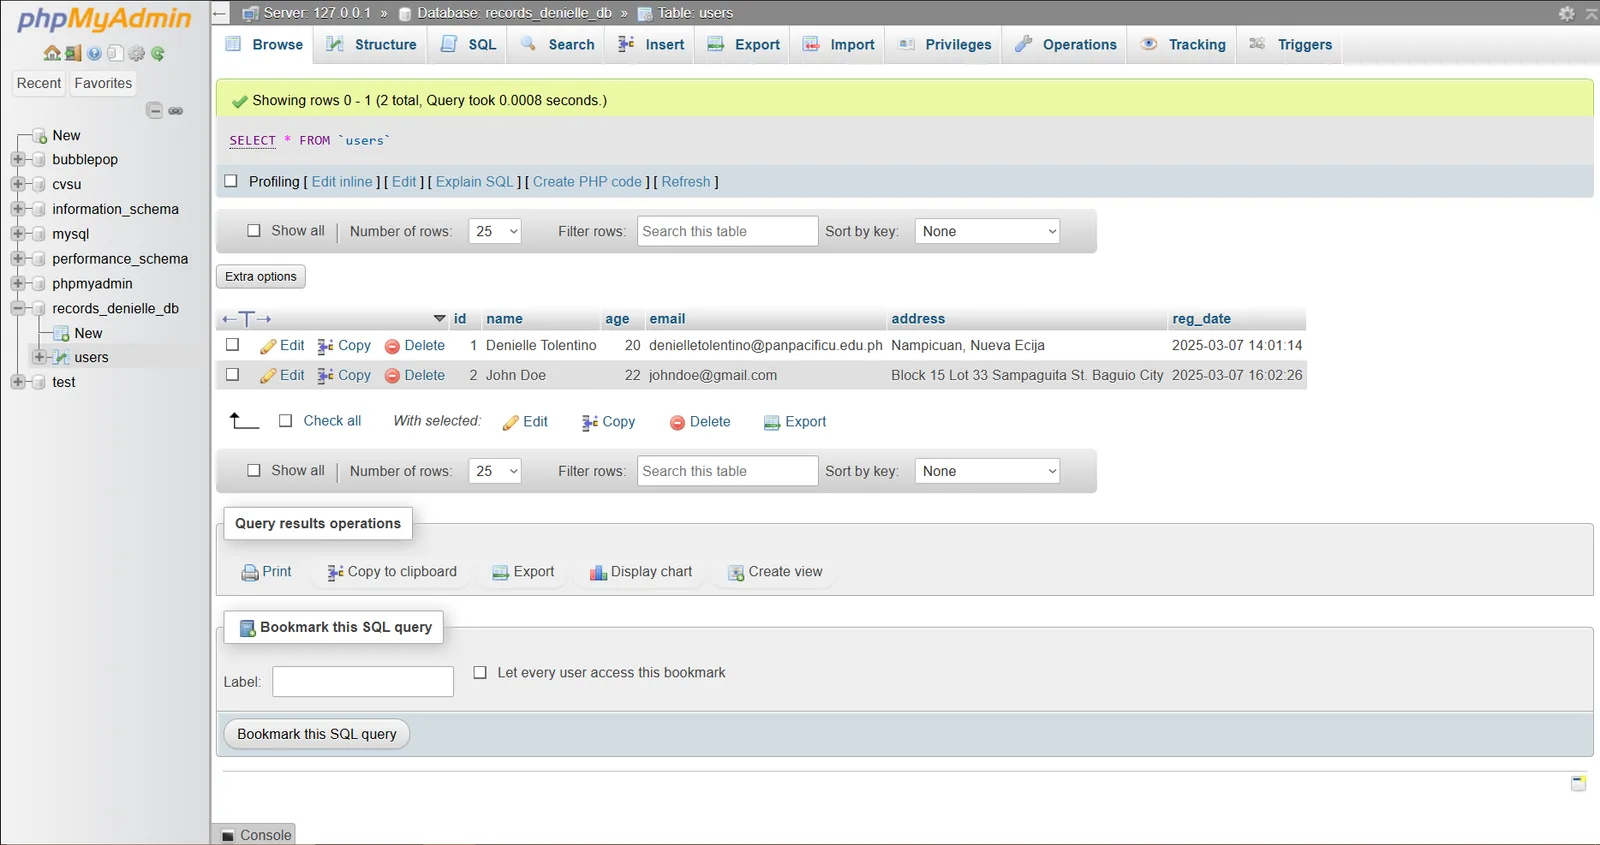
Task: Hide navigation panel arrow icon
Action: pos(220,13)
